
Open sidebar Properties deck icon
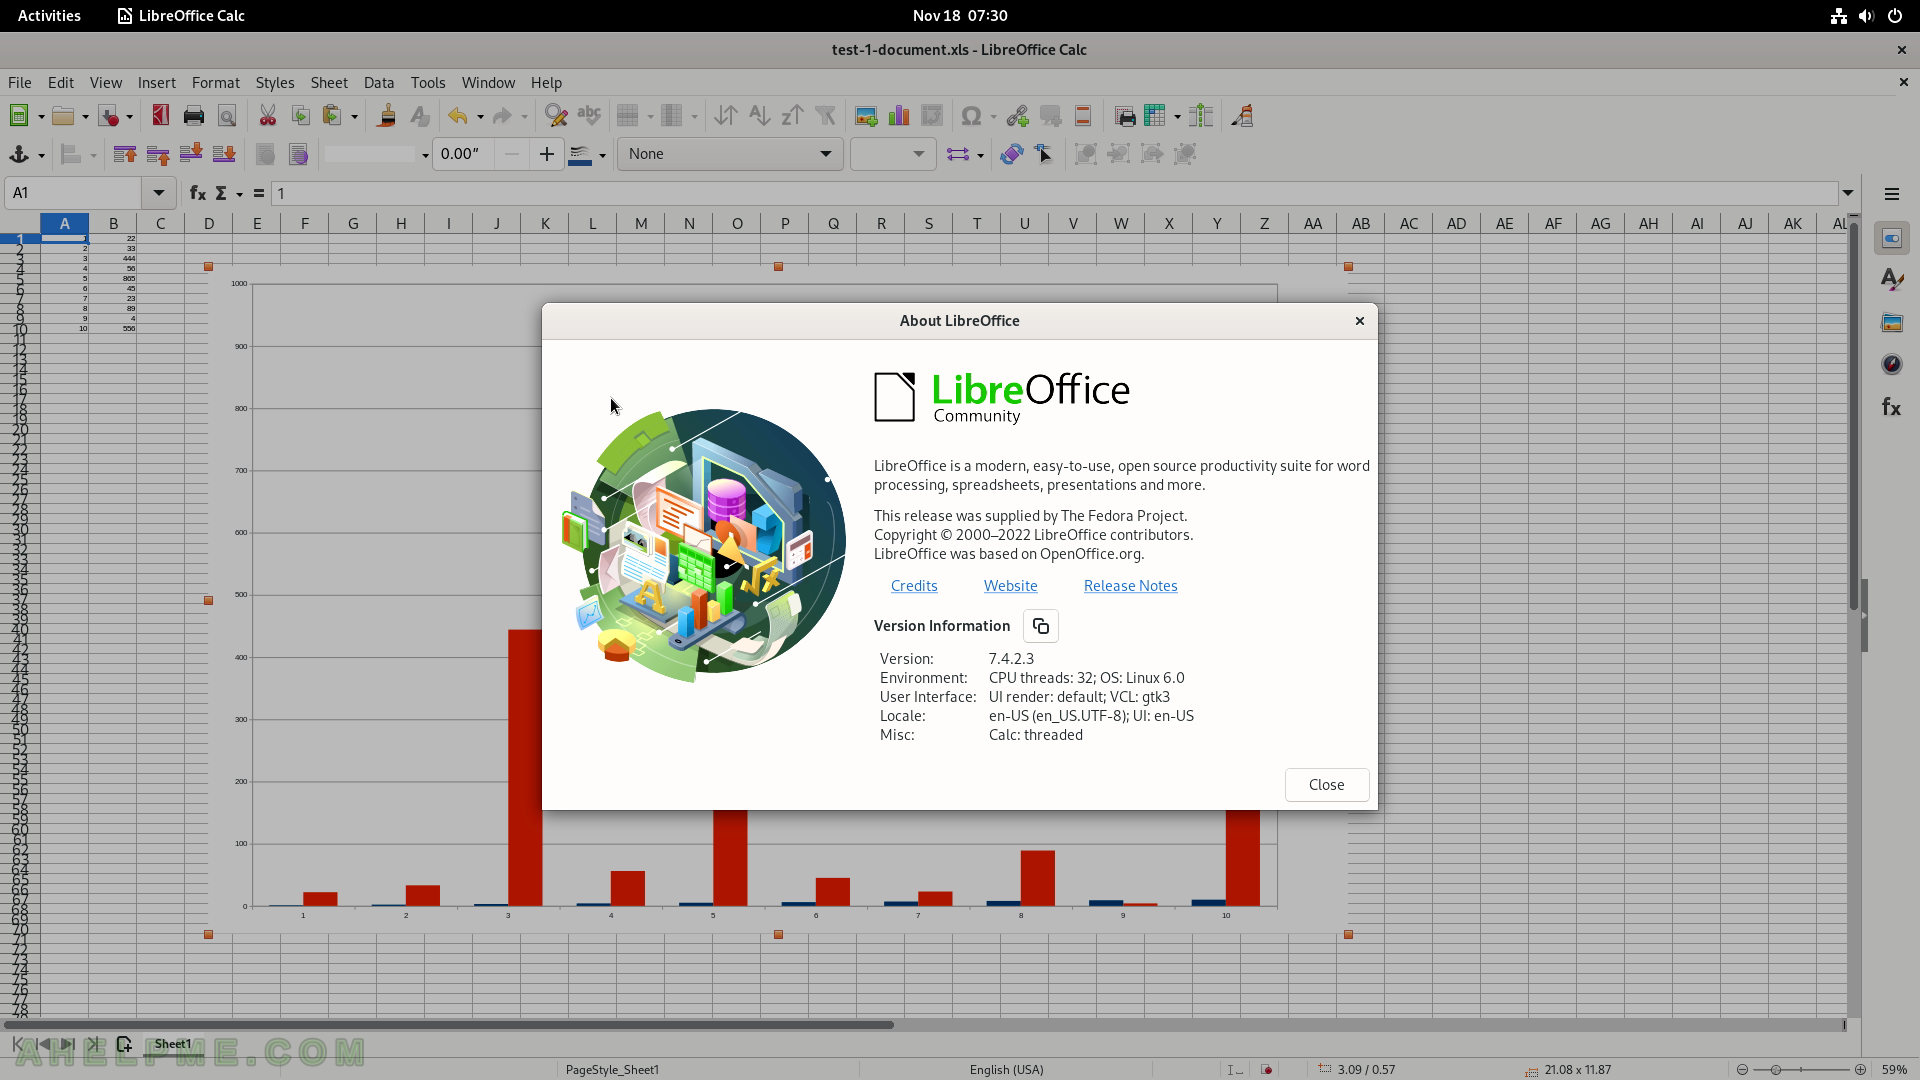click(x=1892, y=238)
